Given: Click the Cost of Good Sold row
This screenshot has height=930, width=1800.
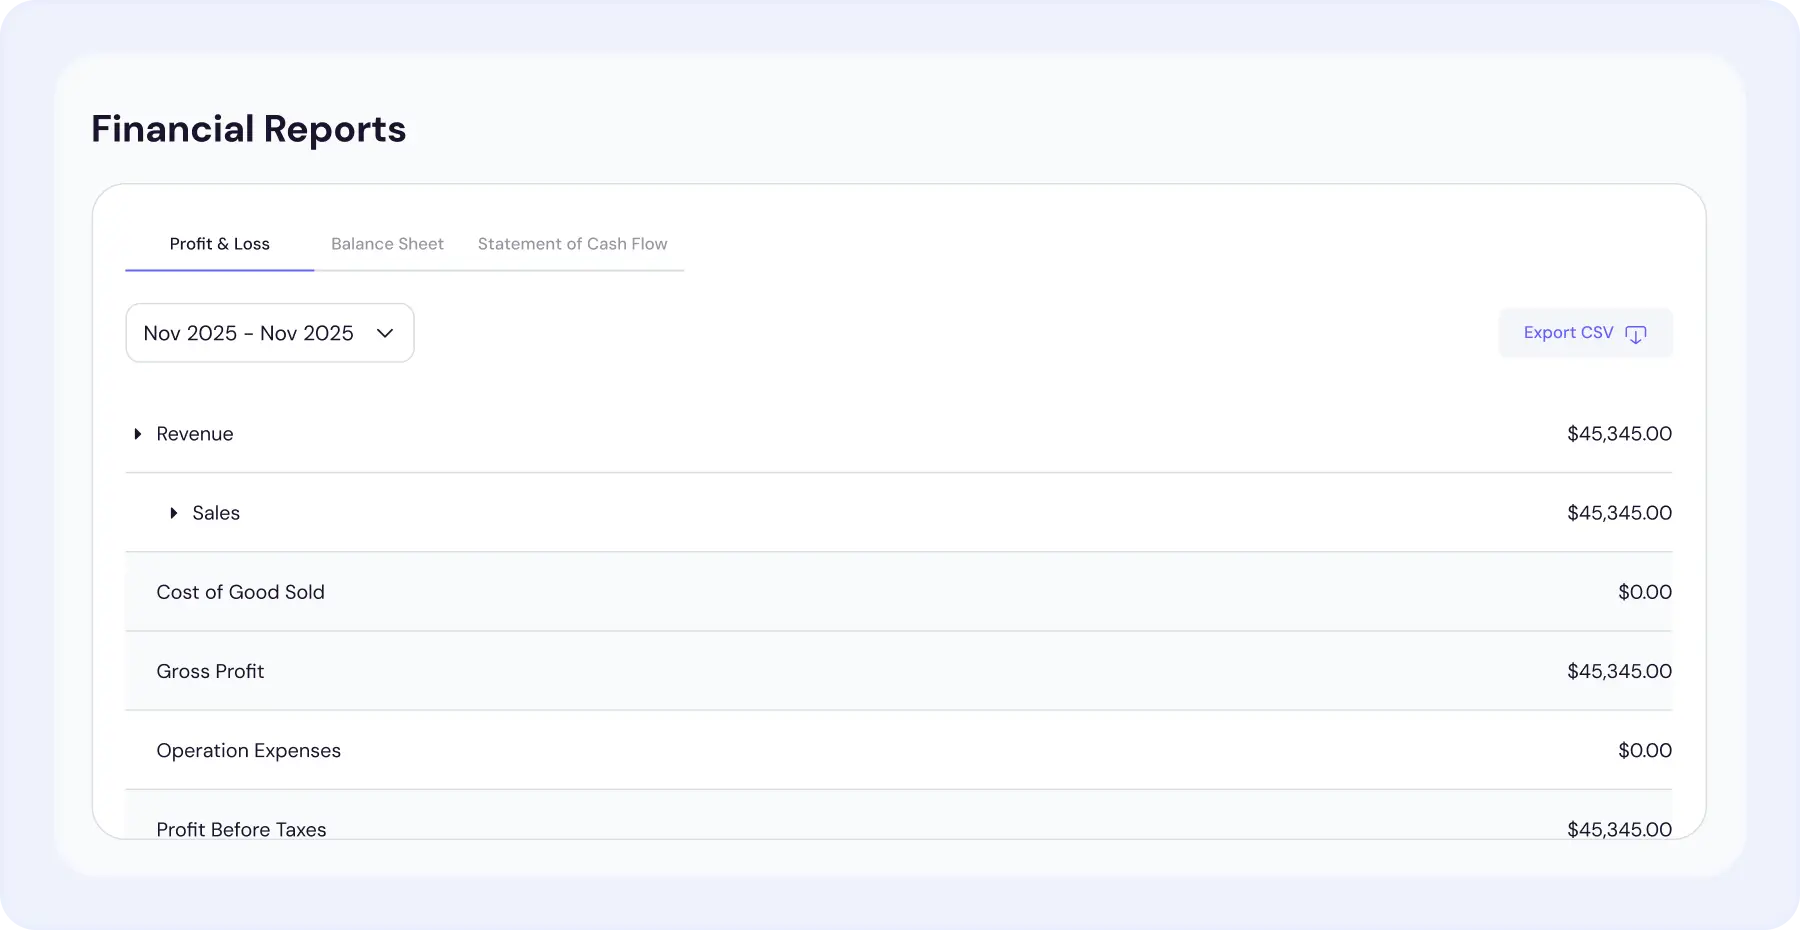Looking at the screenshot, I should click(240, 592).
